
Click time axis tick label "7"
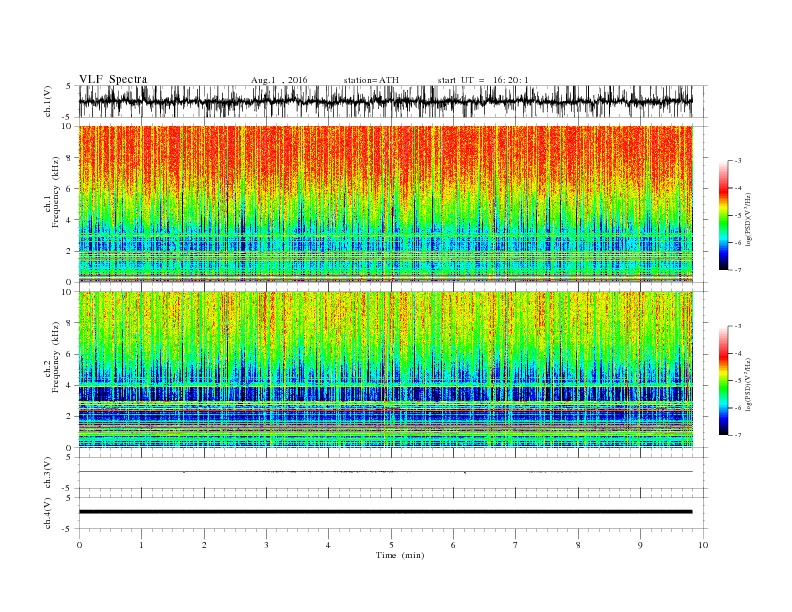pyautogui.click(x=516, y=545)
